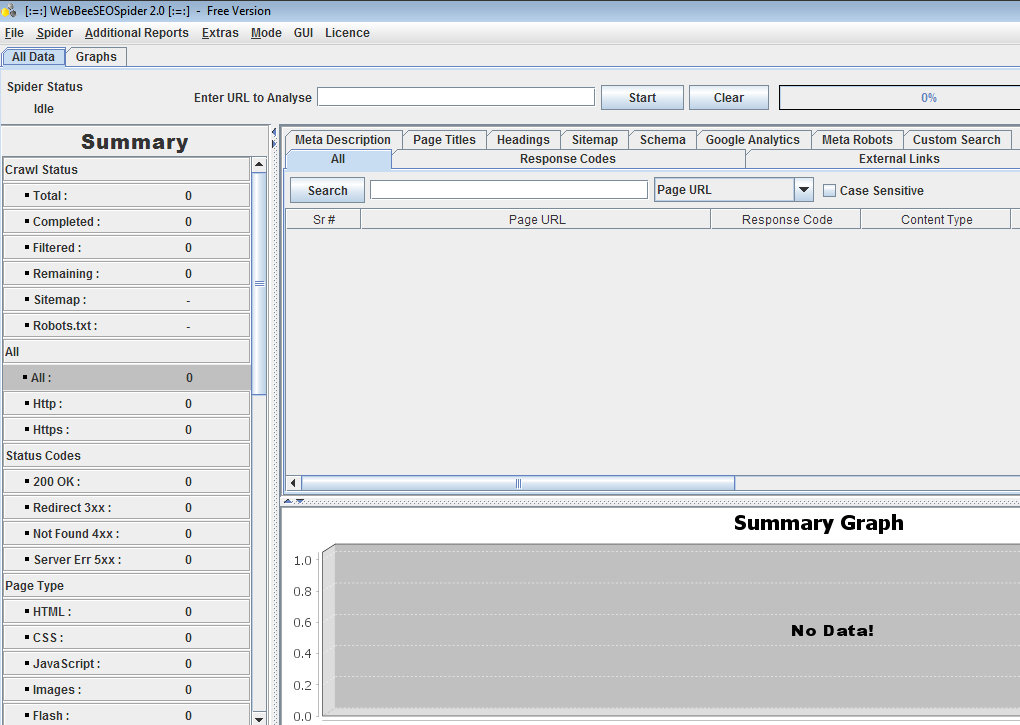Open the Sitemap tab in the results panel

(x=595, y=140)
